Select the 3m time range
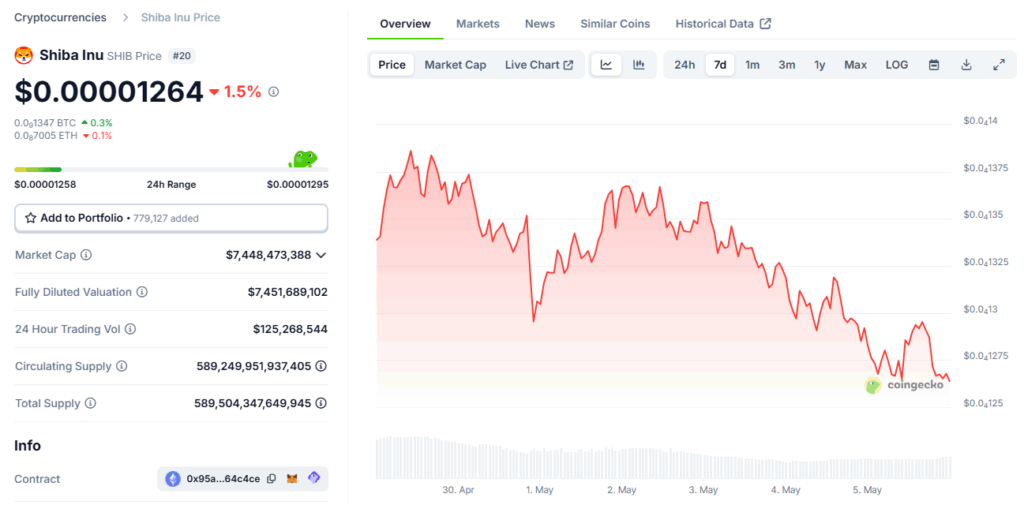This screenshot has height=505, width=1024. (x=786, y=65)
